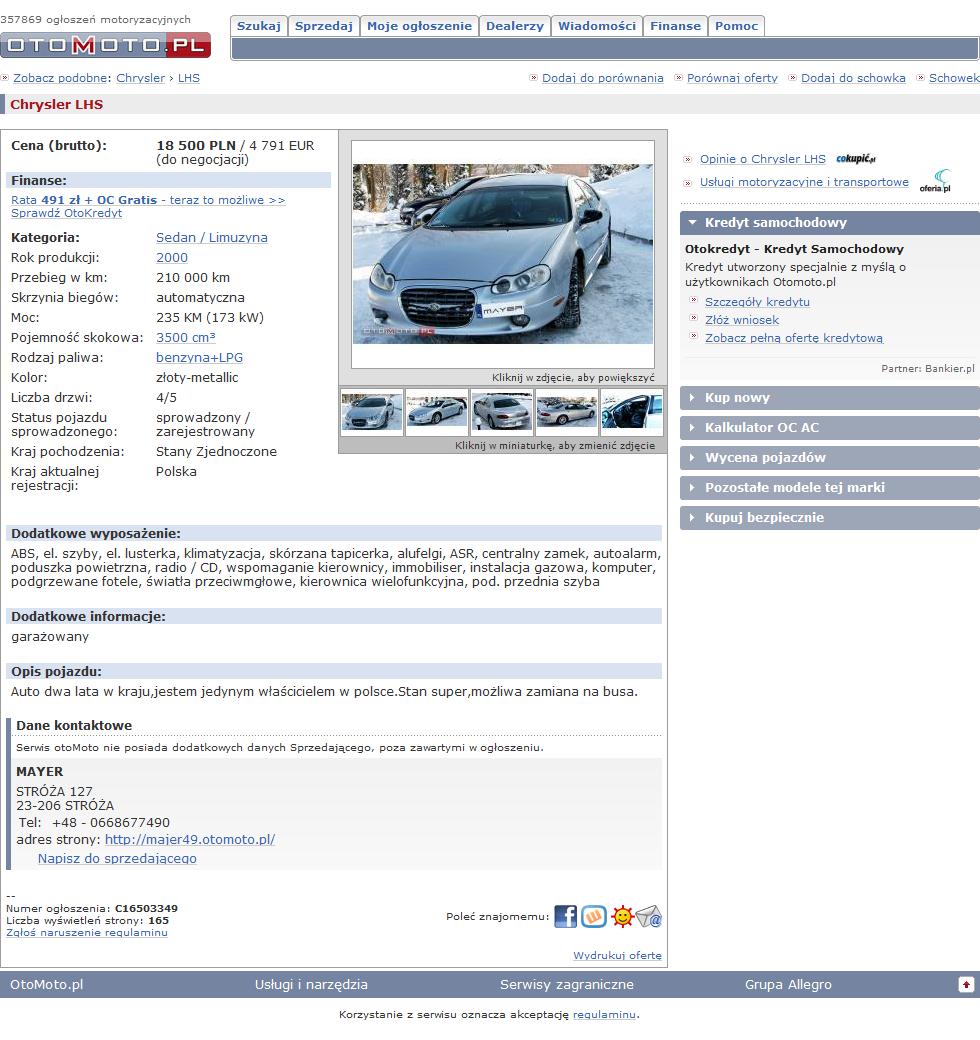Open Usługi motoryzacyjne i transportowe link
Screen dimensions: 980x1040
(804, 182)
